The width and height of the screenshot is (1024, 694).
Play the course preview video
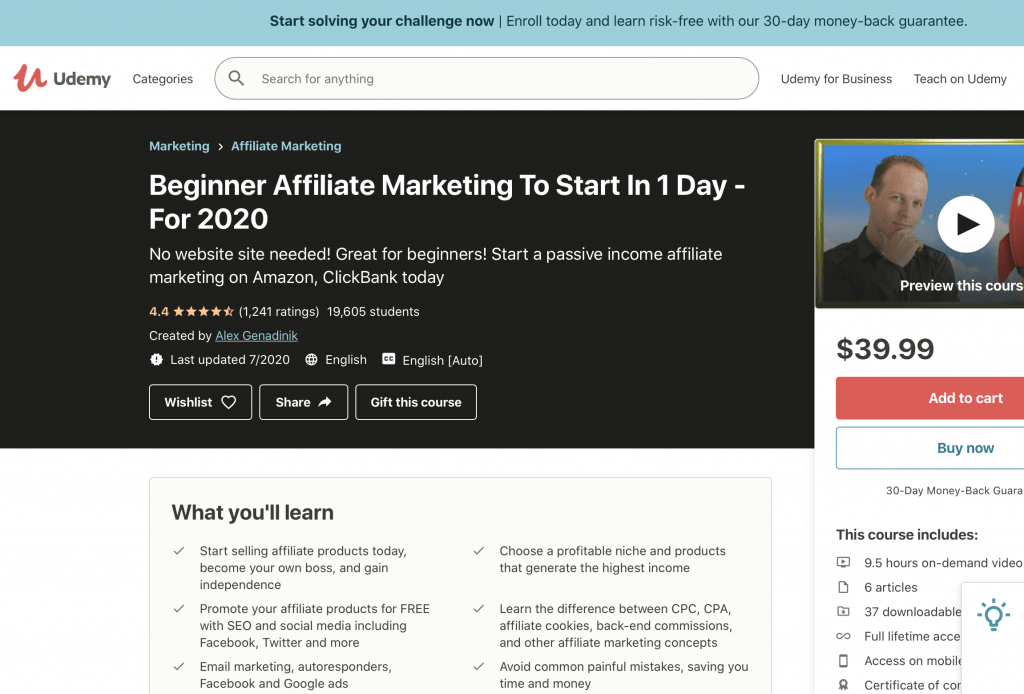point(965,224)
